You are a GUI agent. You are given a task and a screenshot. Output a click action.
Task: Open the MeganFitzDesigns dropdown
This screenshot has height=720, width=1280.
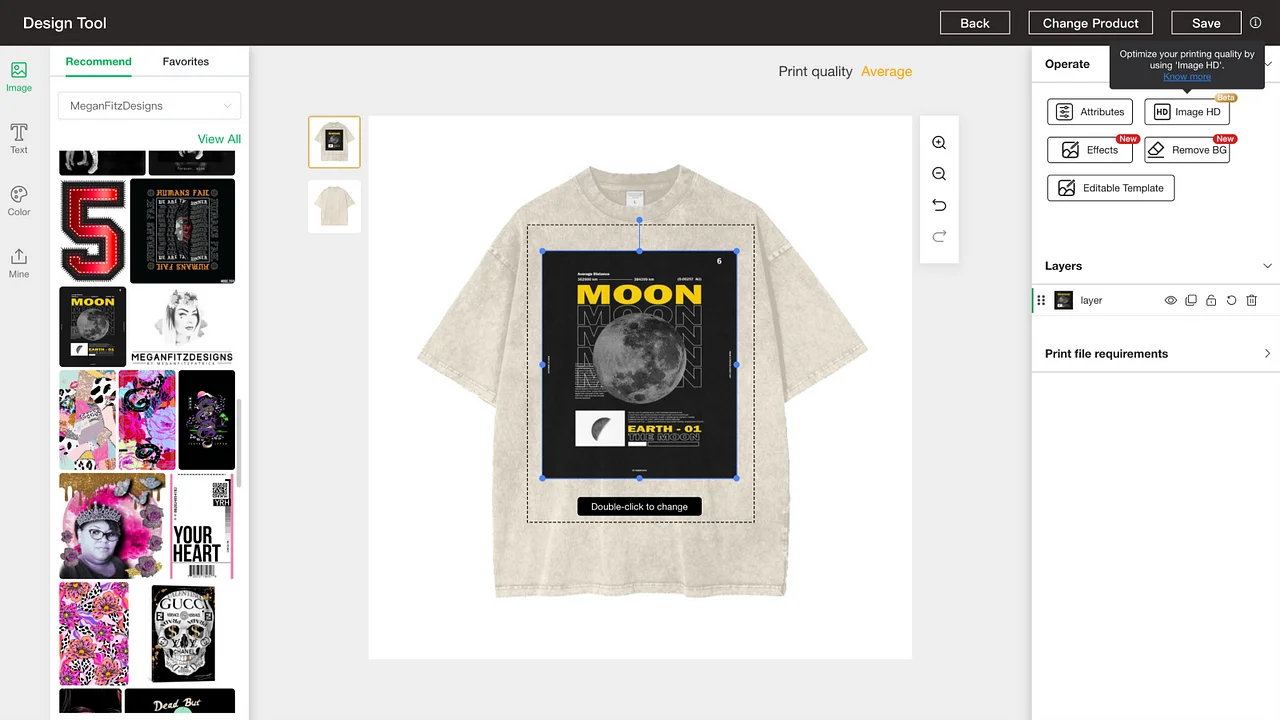(x=149, y=105)
